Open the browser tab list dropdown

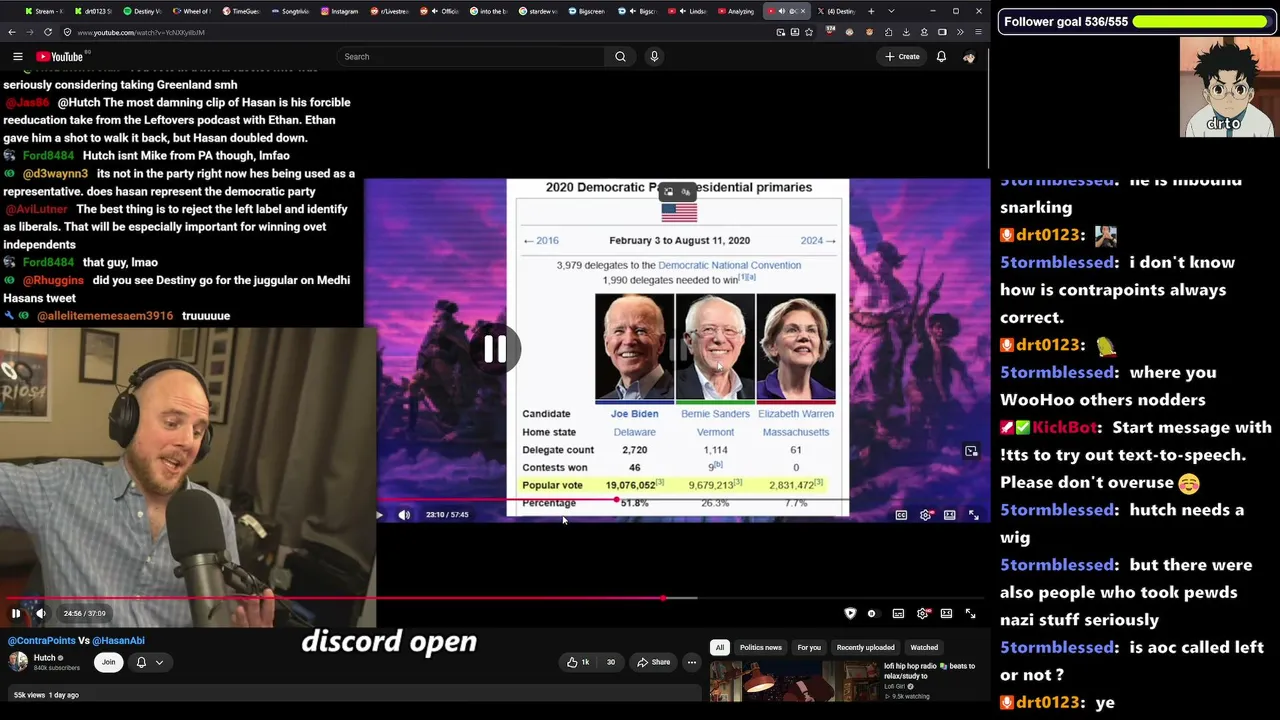pyautogui.click(x=891, y=11)
